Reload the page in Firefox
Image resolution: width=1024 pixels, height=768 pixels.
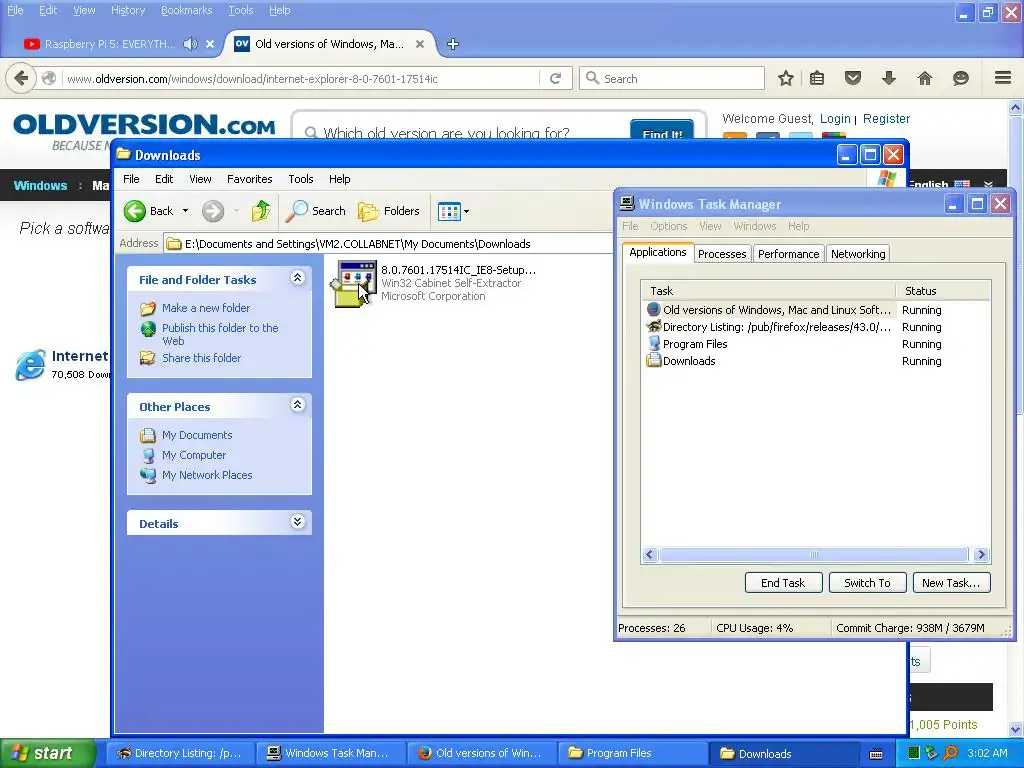pos(556,78)
